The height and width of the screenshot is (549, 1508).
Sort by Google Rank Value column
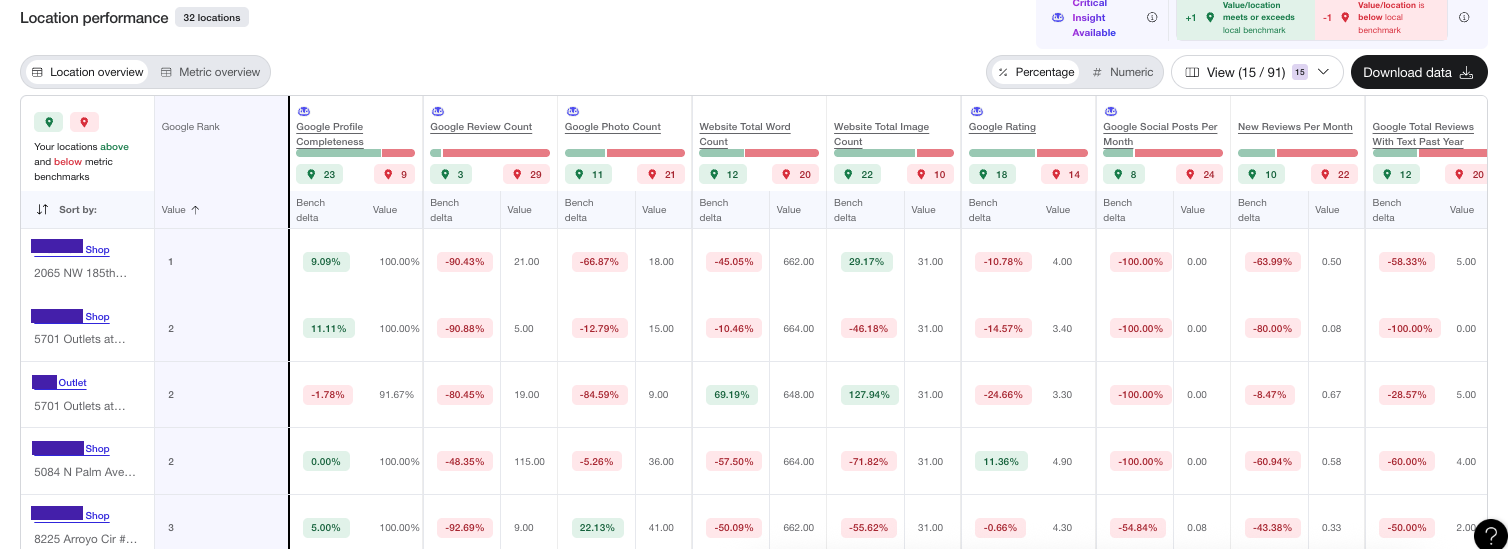(181, 210)
